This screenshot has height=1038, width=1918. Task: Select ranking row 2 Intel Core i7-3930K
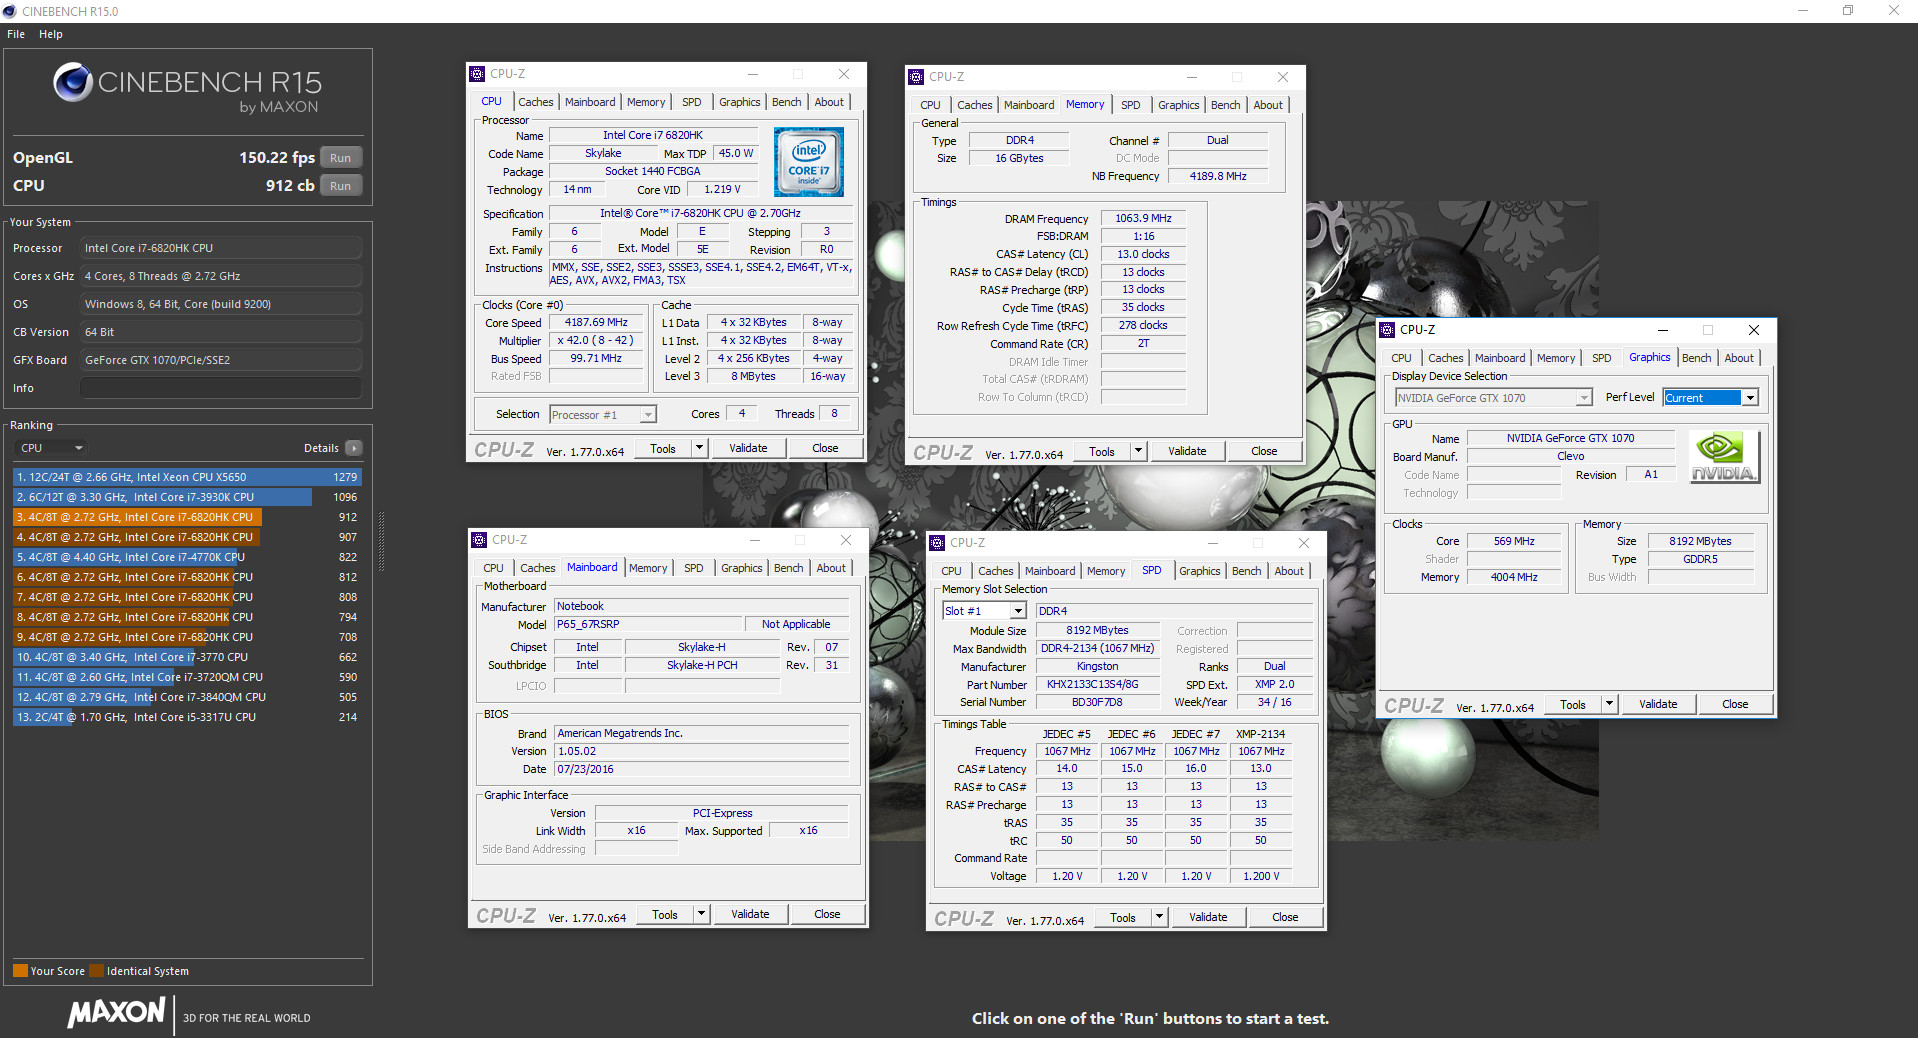click(187, 497)
